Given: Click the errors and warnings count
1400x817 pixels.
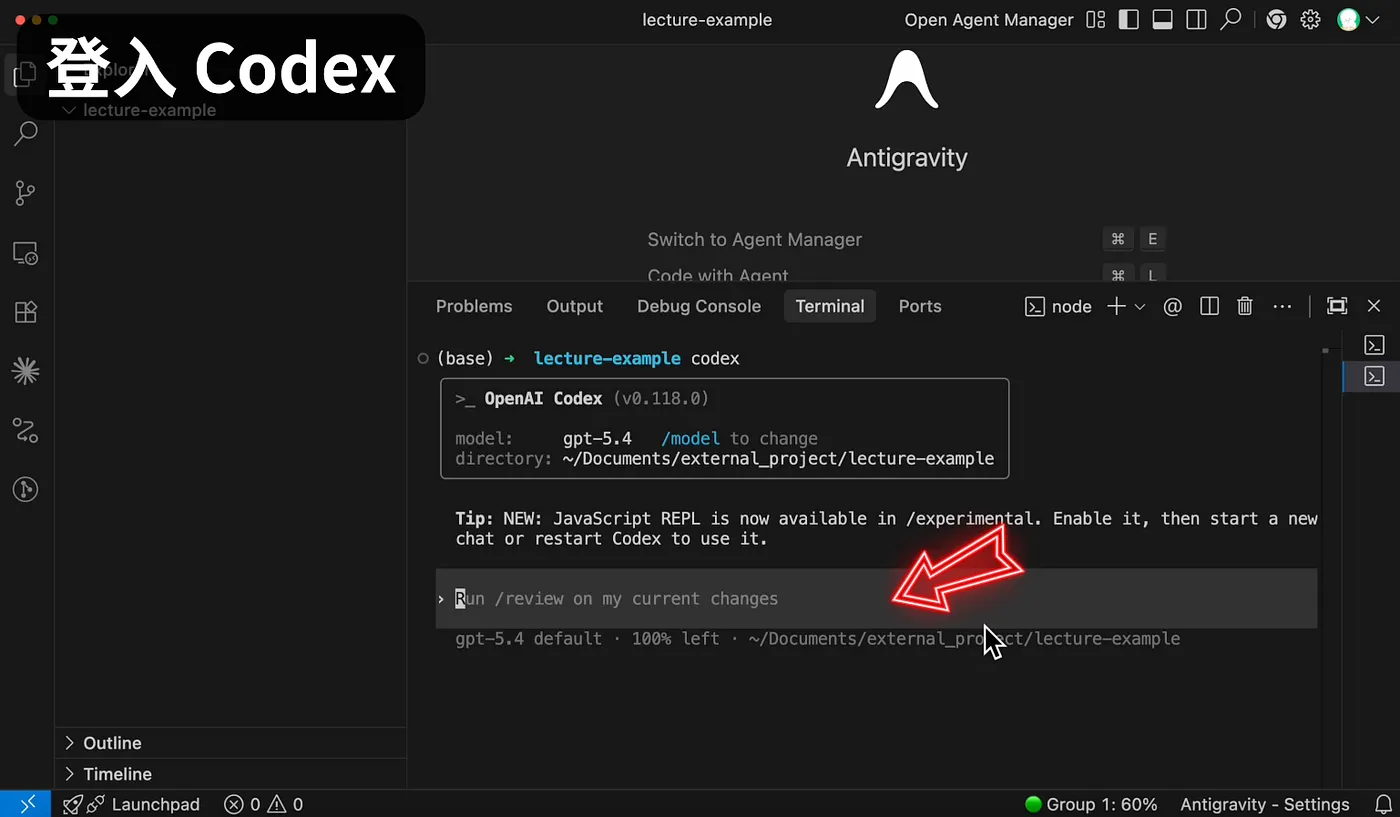Looking at the screenshot, I should (x=264, y=804).
